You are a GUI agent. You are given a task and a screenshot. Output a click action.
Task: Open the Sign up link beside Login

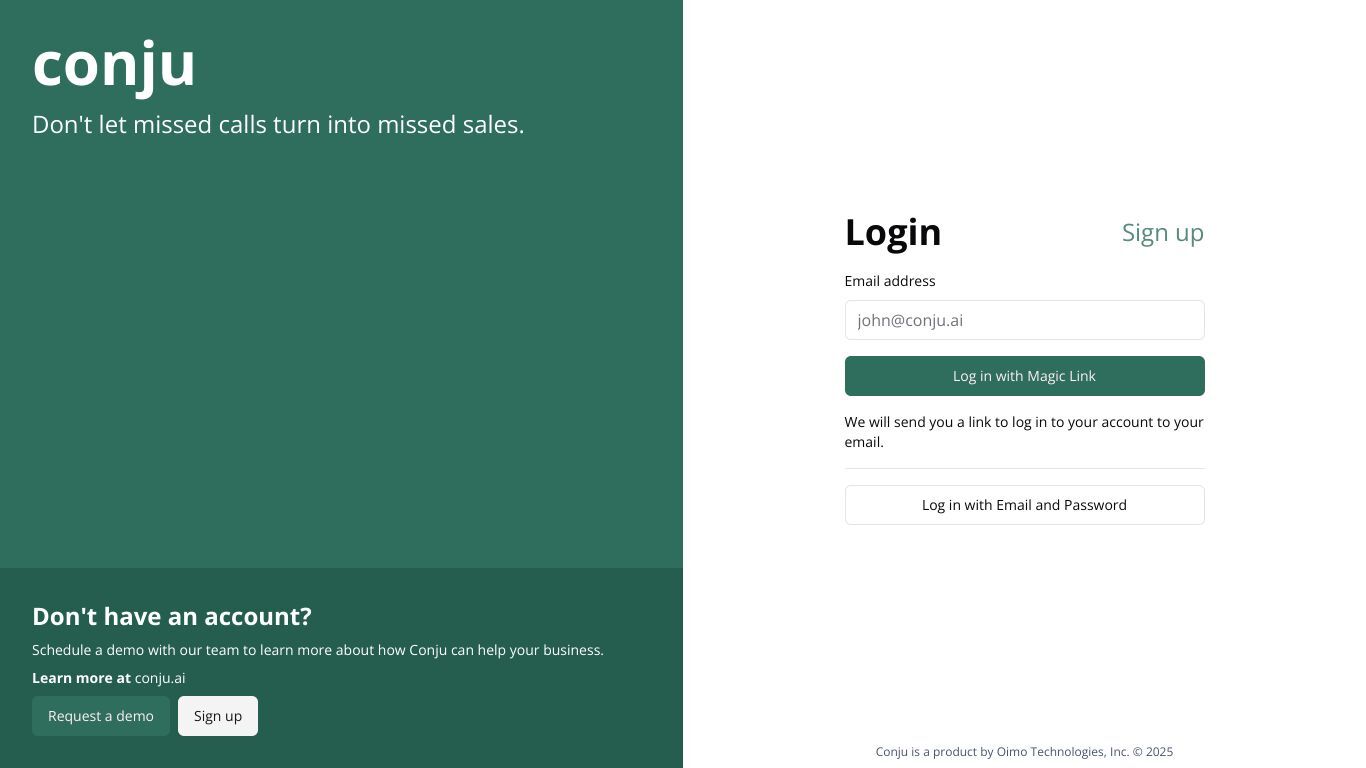(1162, 233)
